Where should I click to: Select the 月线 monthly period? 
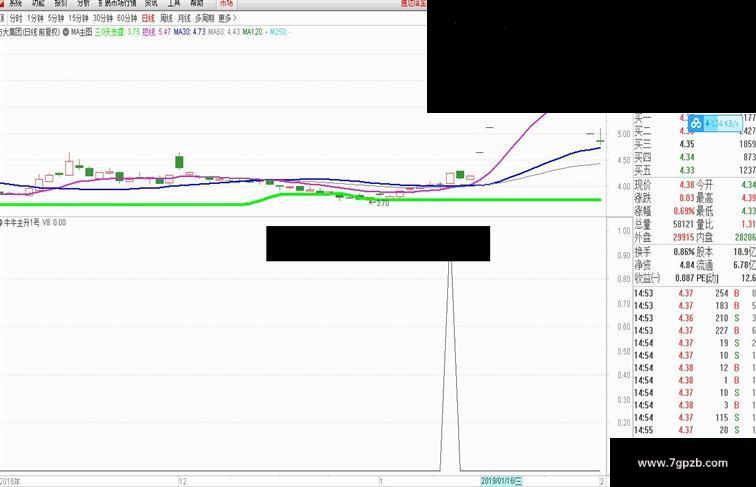(184, 18)
